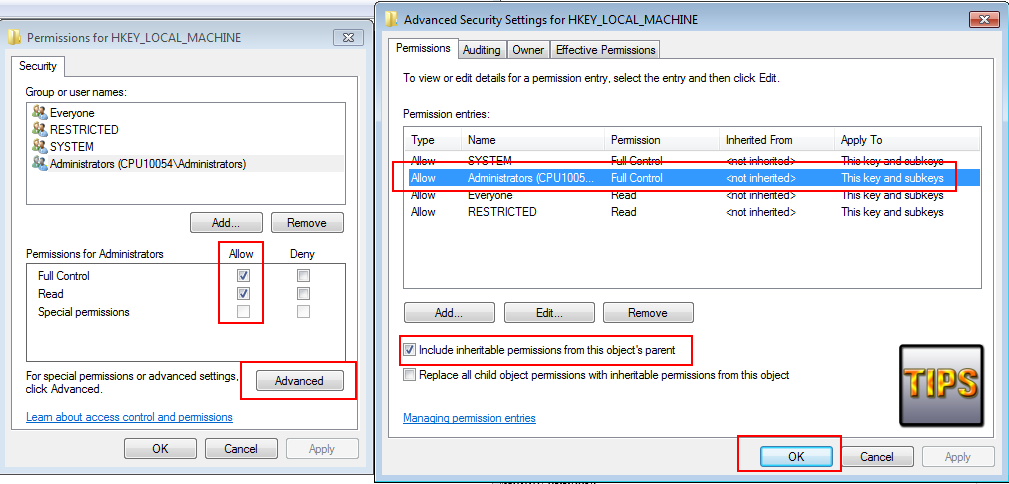Toggle Allow checkbox for Full Control
The image size is (1009, 484).
(244, 276)
